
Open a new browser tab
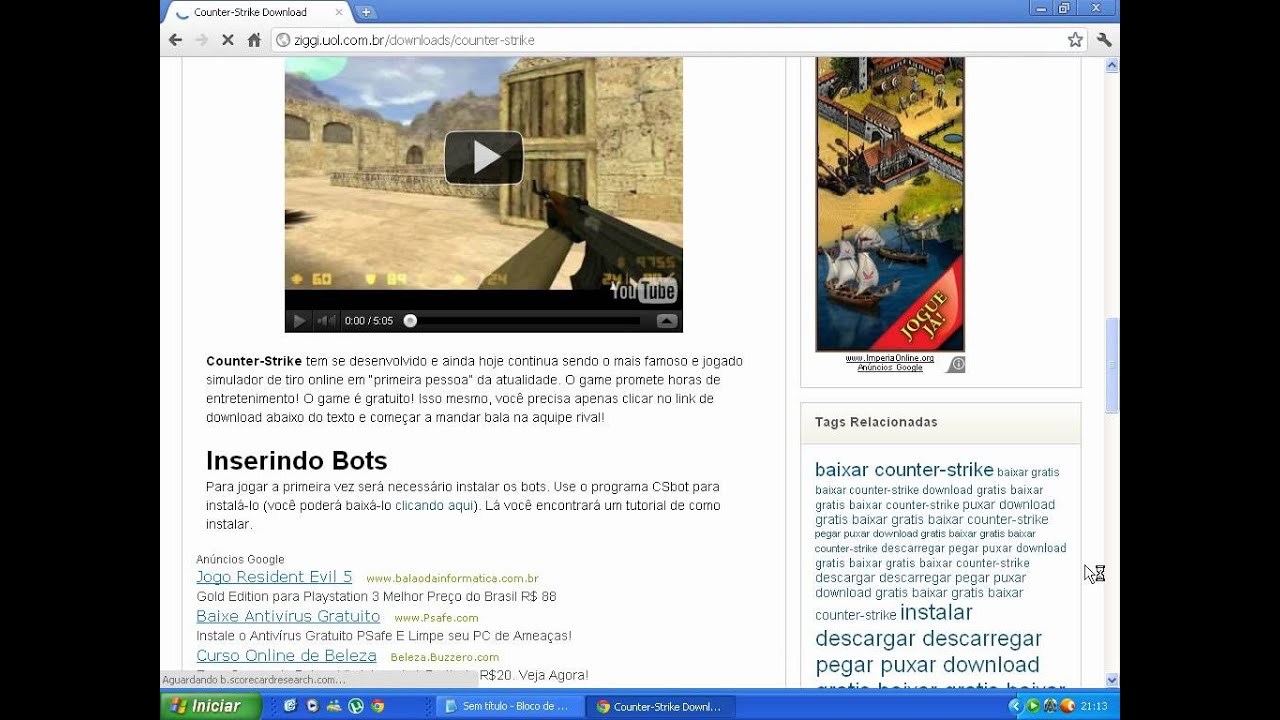tap(365, 12)
